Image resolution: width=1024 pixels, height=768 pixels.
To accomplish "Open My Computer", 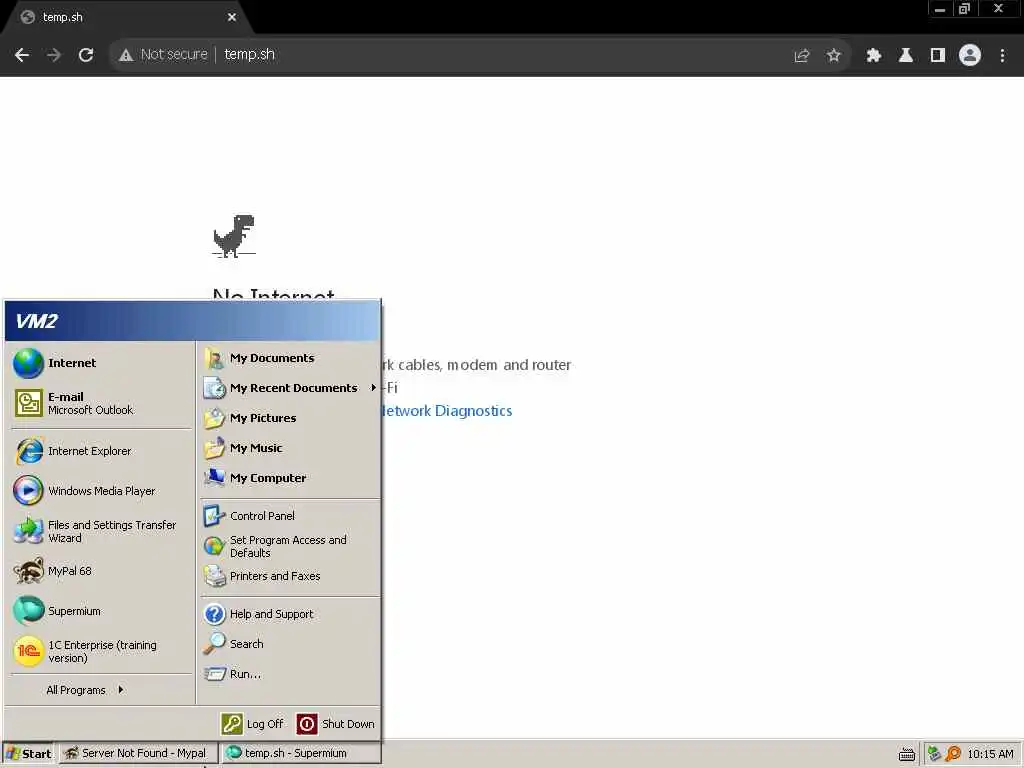I will click(x=290, y=478).
